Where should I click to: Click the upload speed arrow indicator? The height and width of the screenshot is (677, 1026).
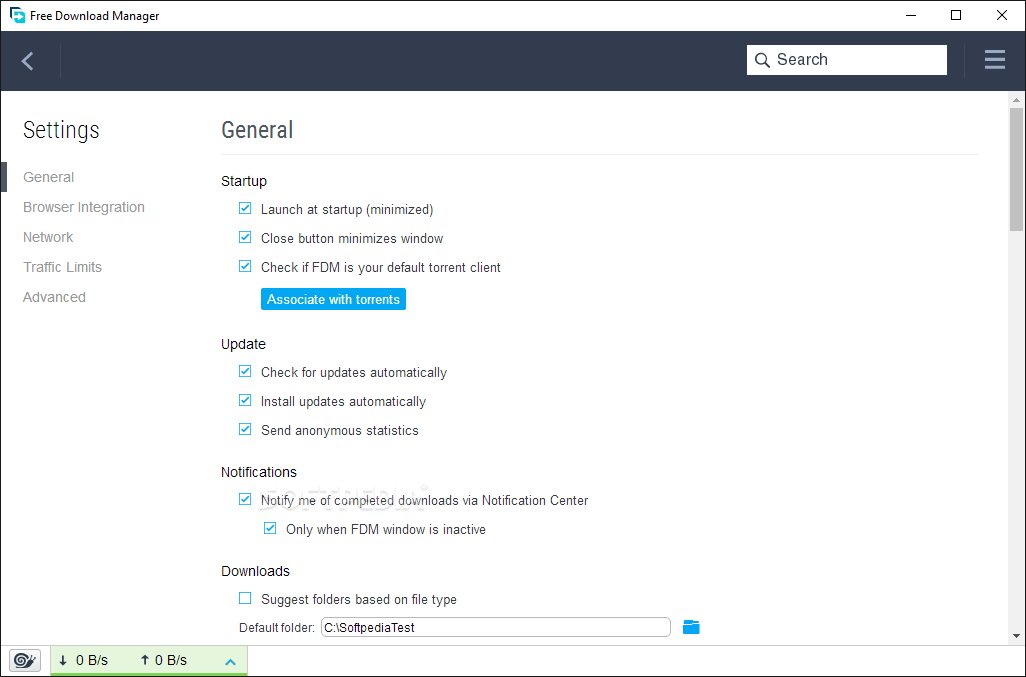click(x=145, y=660)
